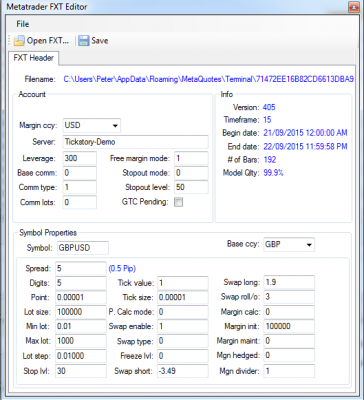Image resolution: width=364 pixels, height=400 pixels.
Task: Click the Swap enable input field
Action: (x=183, y=326)
